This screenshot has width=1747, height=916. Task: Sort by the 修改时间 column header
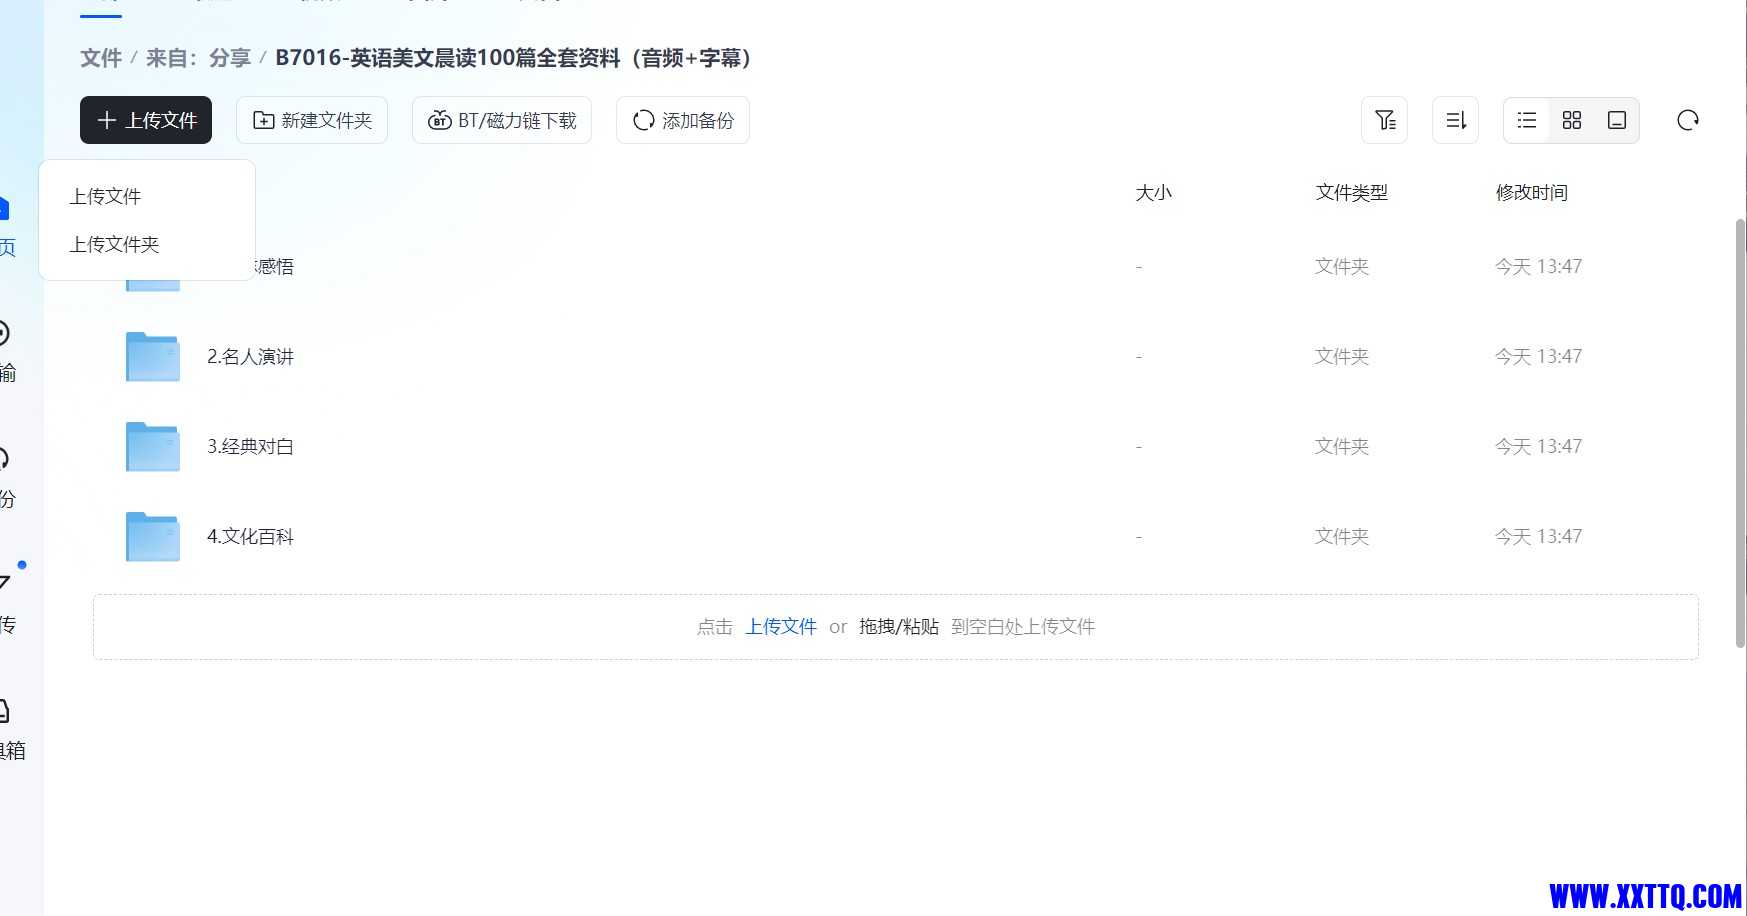(x=1531, y=192)
